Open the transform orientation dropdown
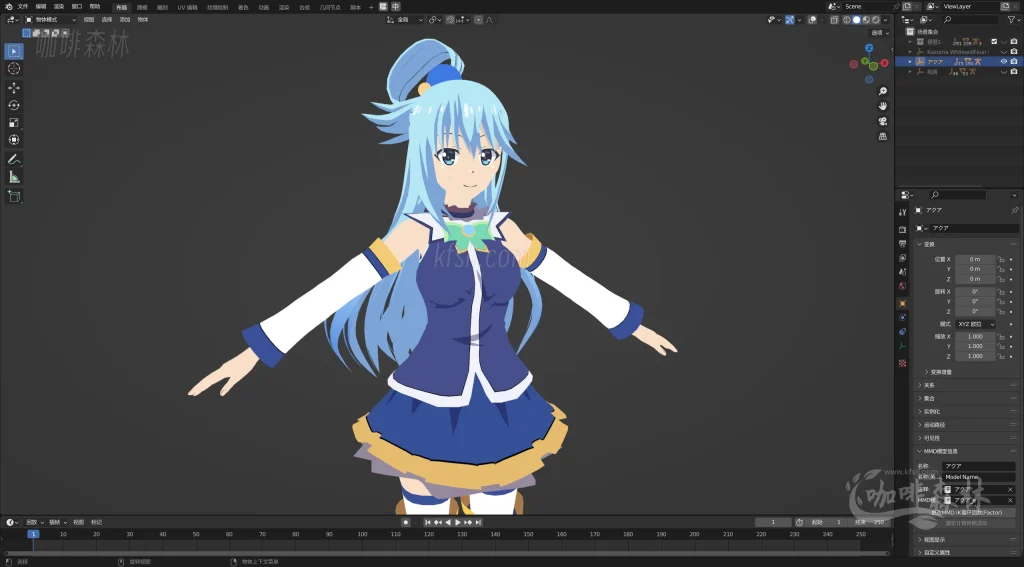1024x567 pixels. tap(405, 20)
